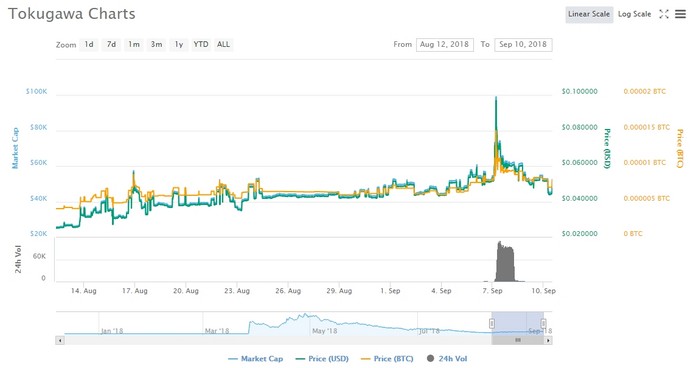Set zoom range to YTD
Viewport: 699px width, 368px height.
201,45
